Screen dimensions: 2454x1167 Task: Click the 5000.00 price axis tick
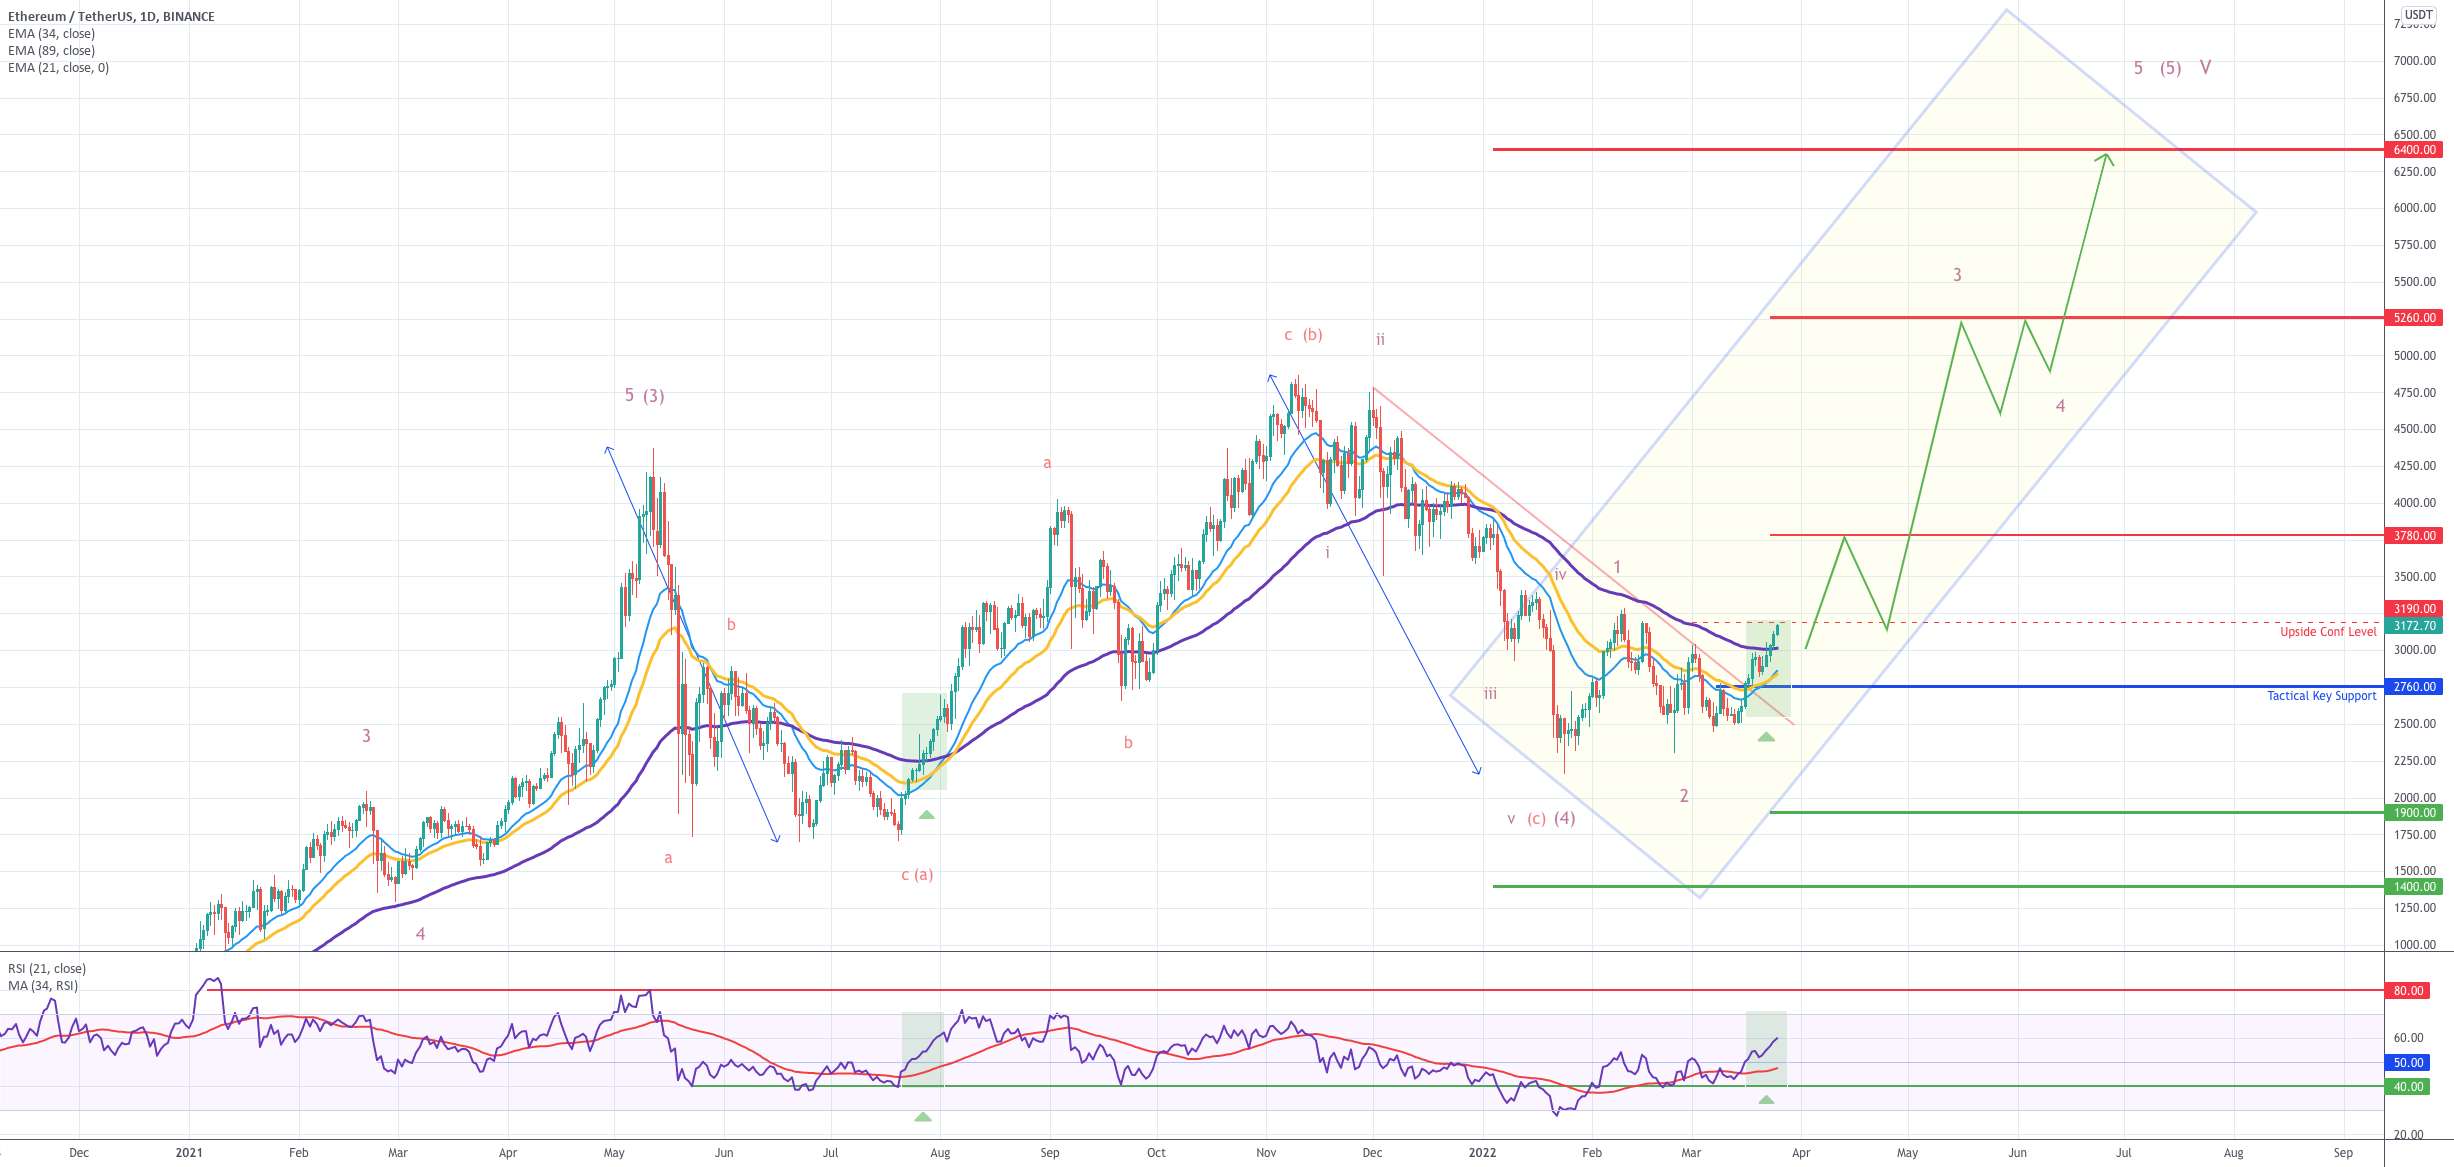(x=2415, y=356)
